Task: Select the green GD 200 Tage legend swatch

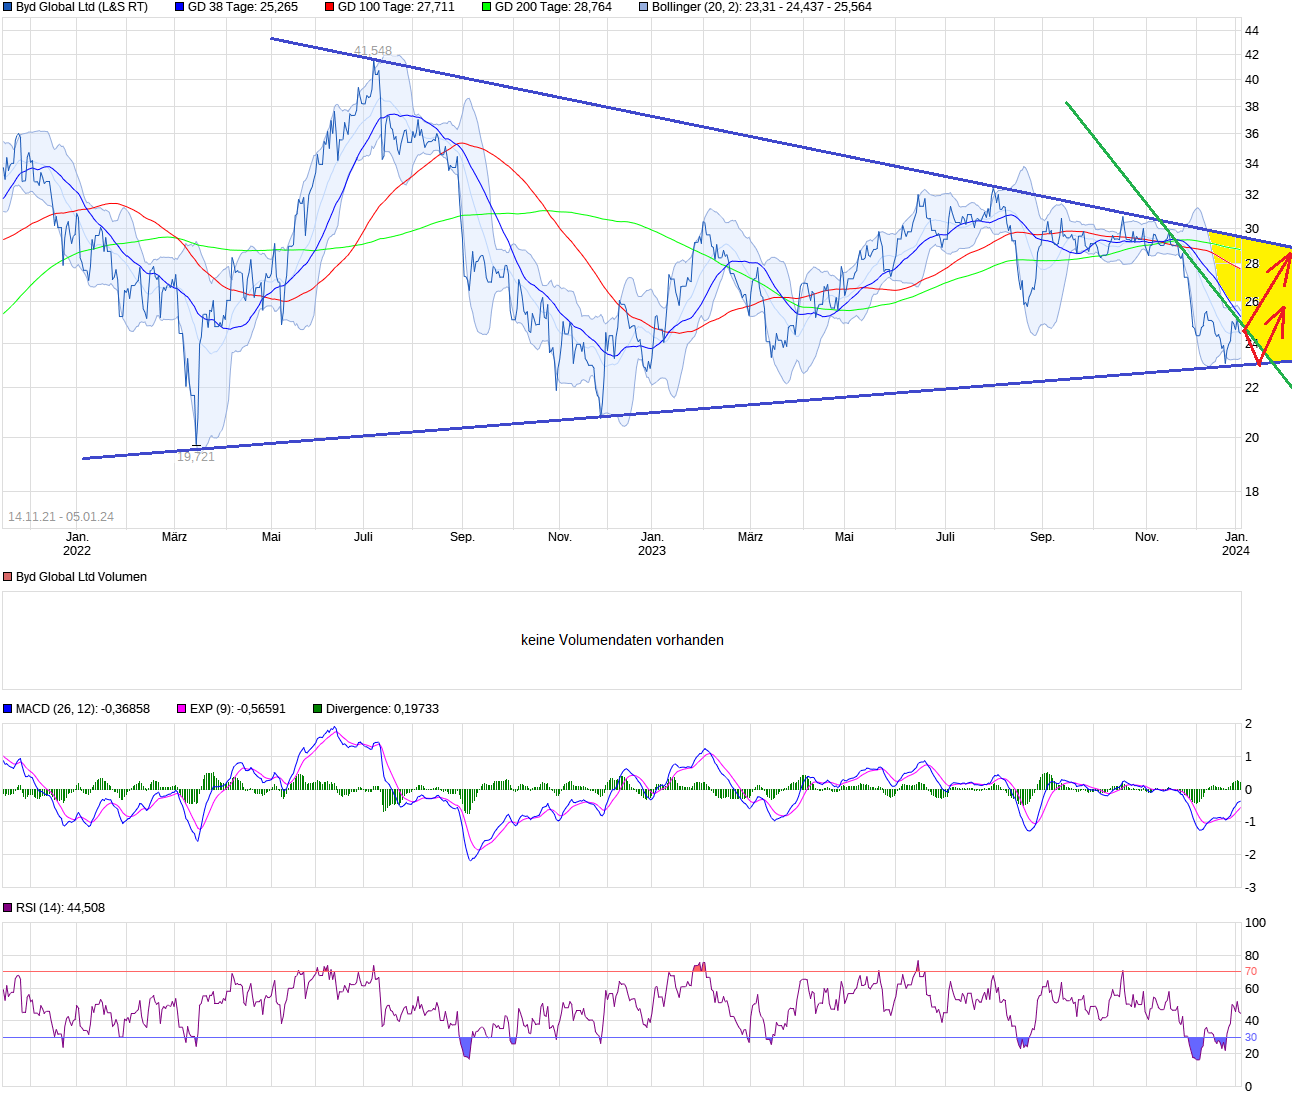Action: tap(487, 7)
